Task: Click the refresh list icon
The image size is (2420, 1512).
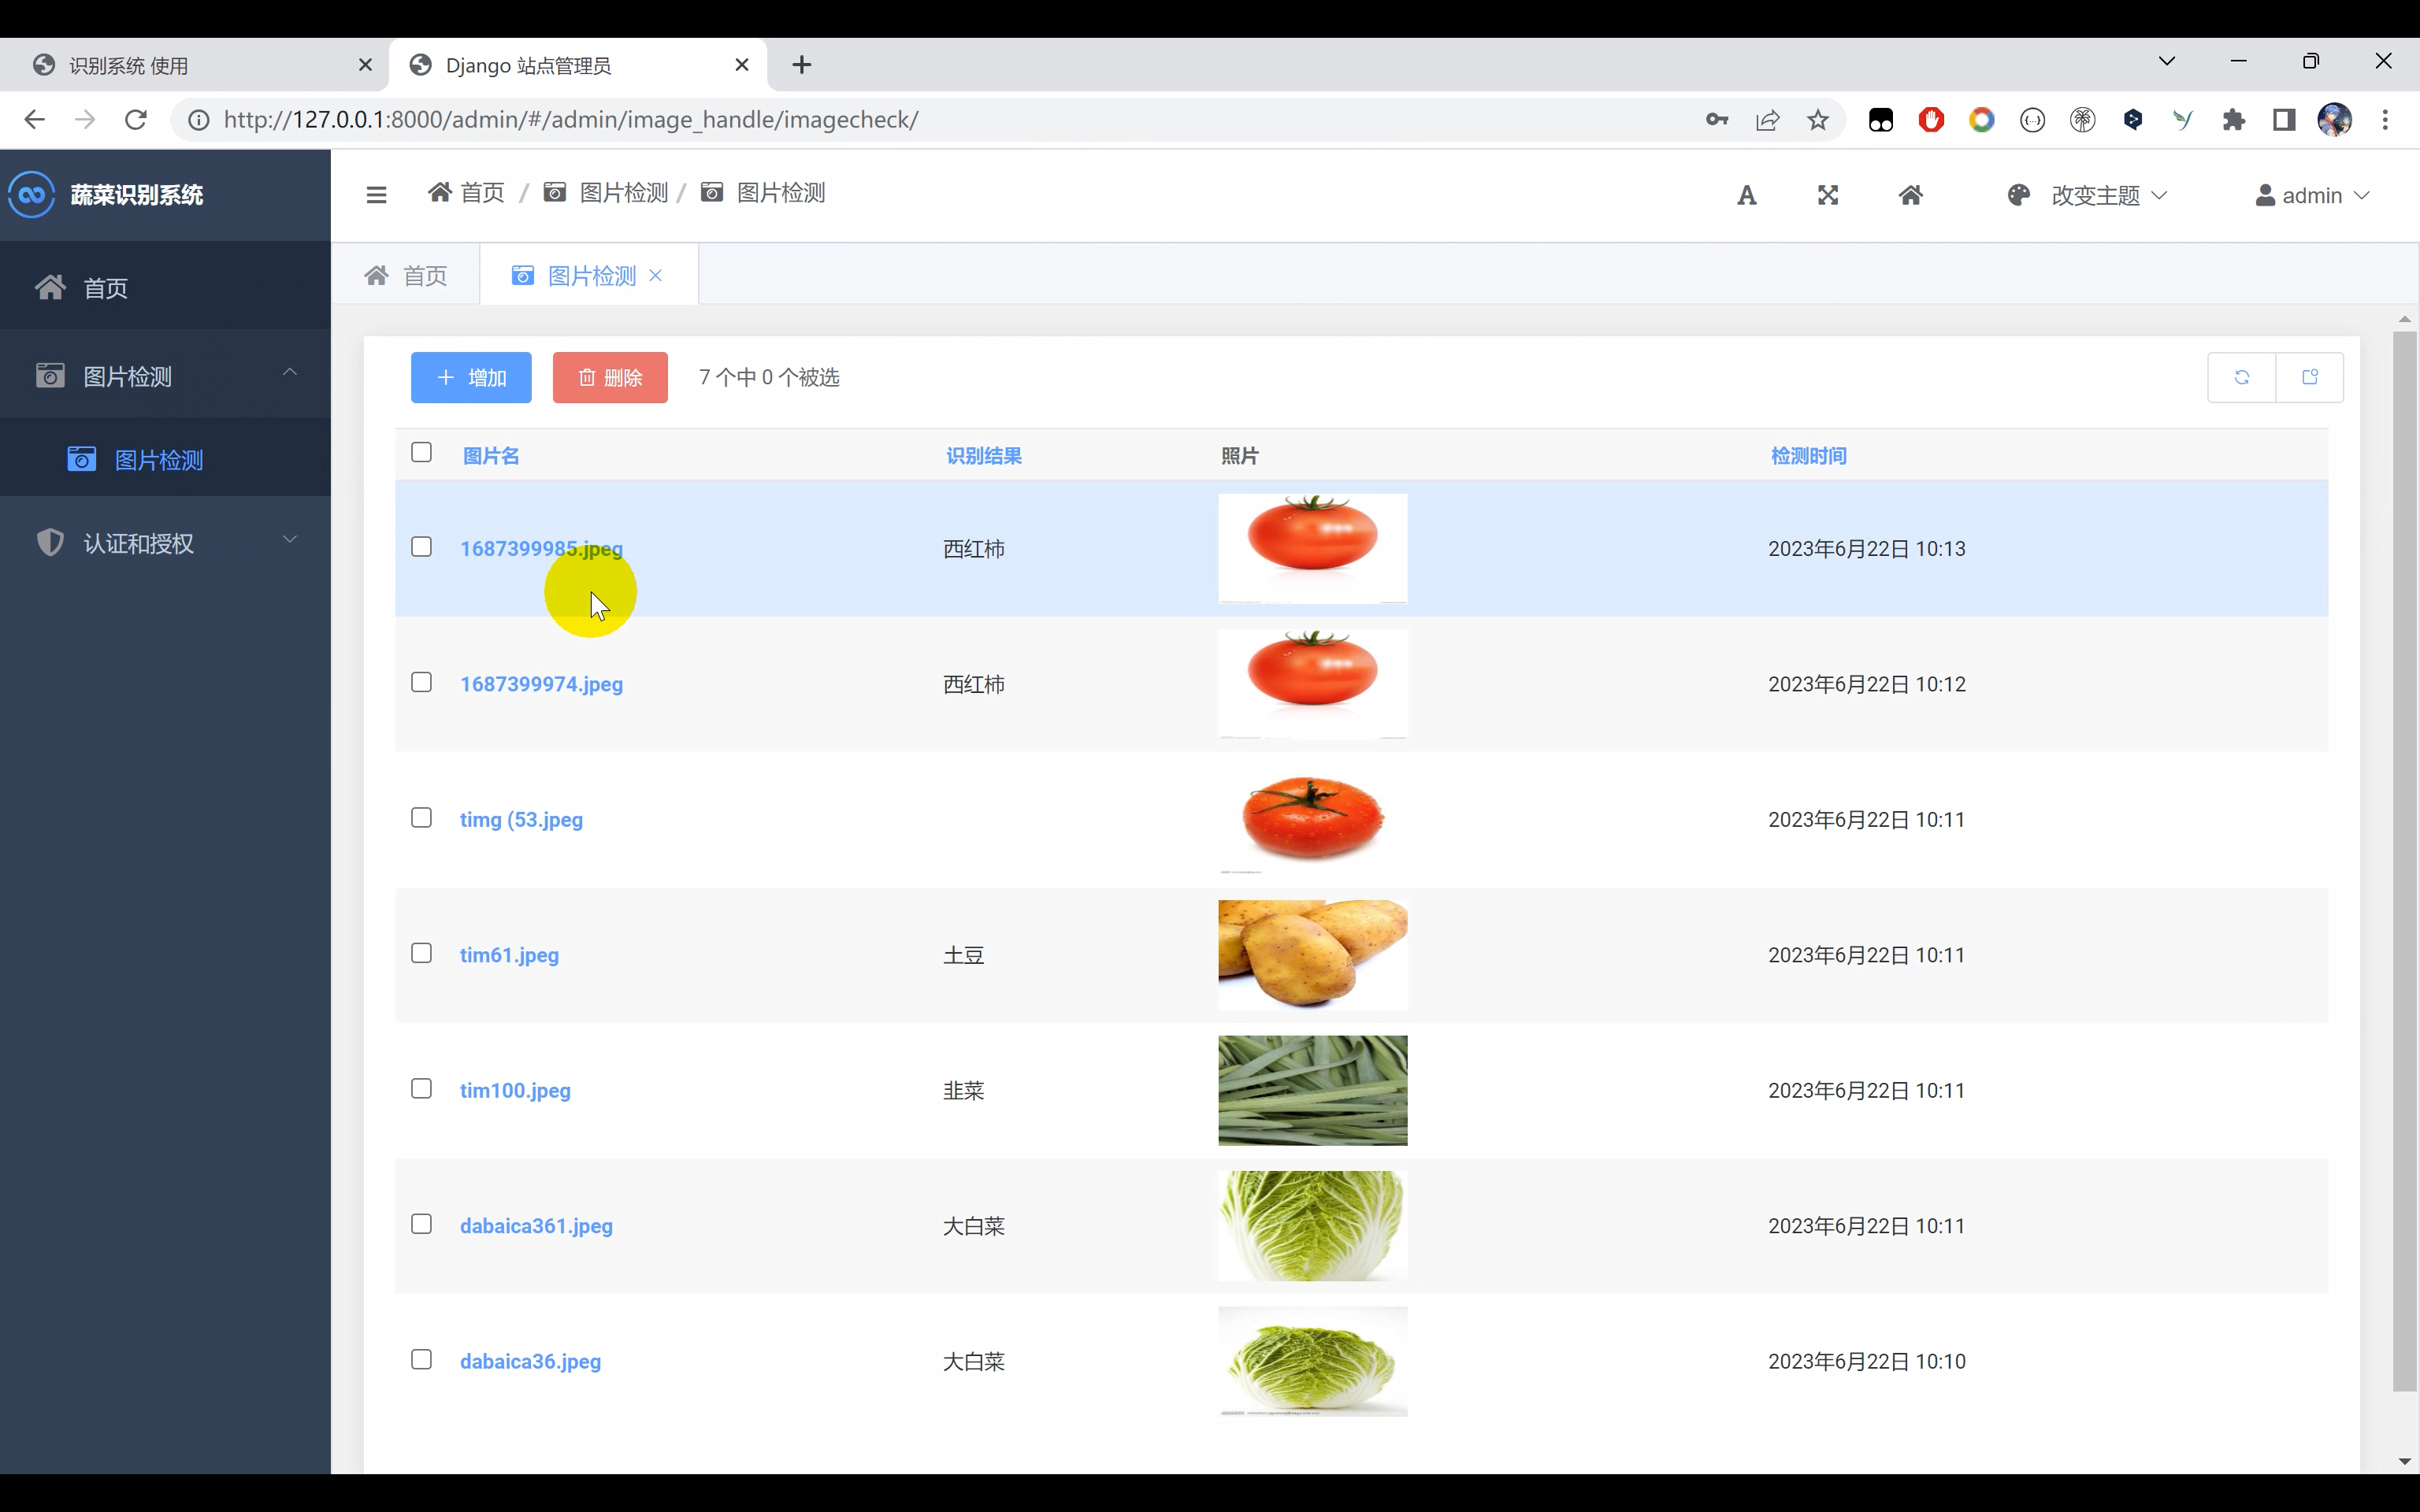Action: tap(2242, 377)
